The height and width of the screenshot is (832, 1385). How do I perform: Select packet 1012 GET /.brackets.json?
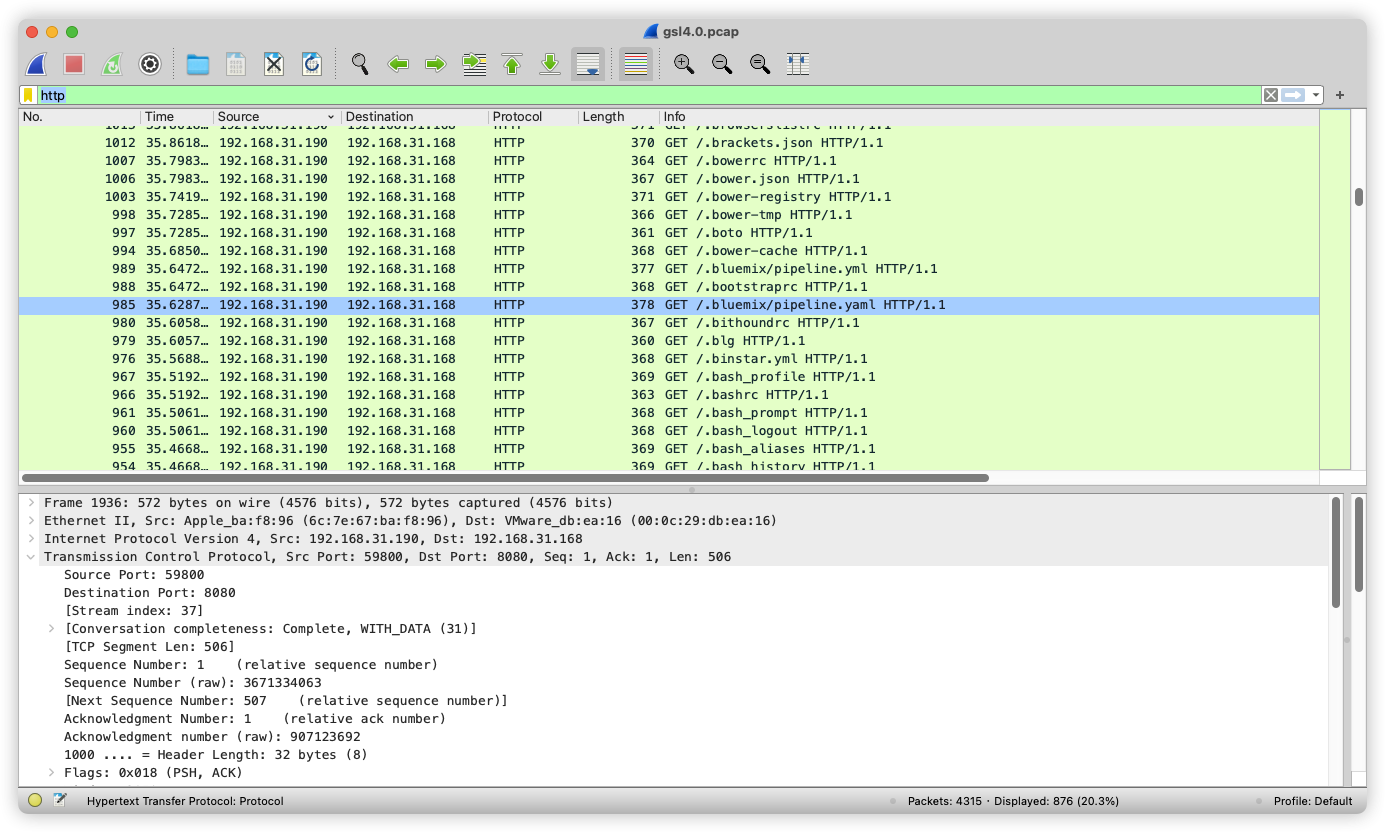[668, 143]
